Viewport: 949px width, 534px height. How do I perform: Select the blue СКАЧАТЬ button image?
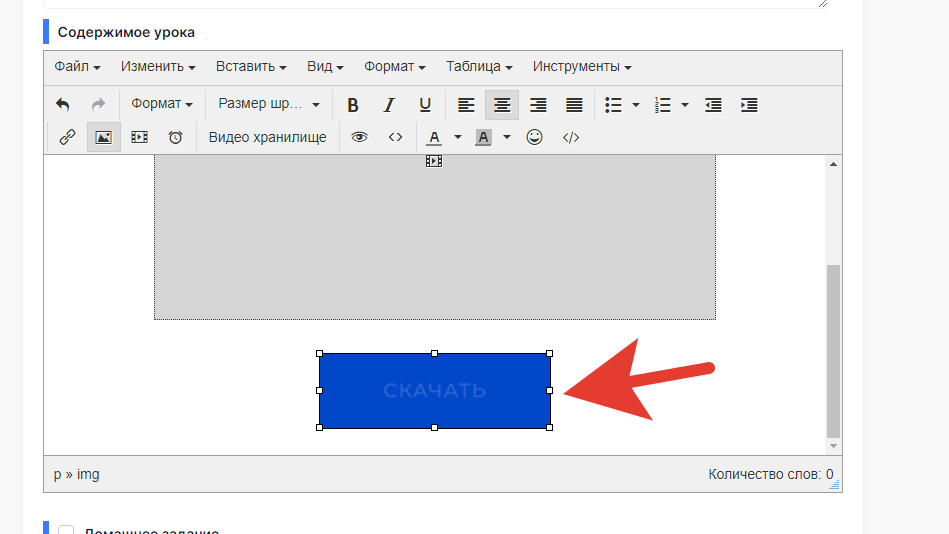(x=435, y=391)
